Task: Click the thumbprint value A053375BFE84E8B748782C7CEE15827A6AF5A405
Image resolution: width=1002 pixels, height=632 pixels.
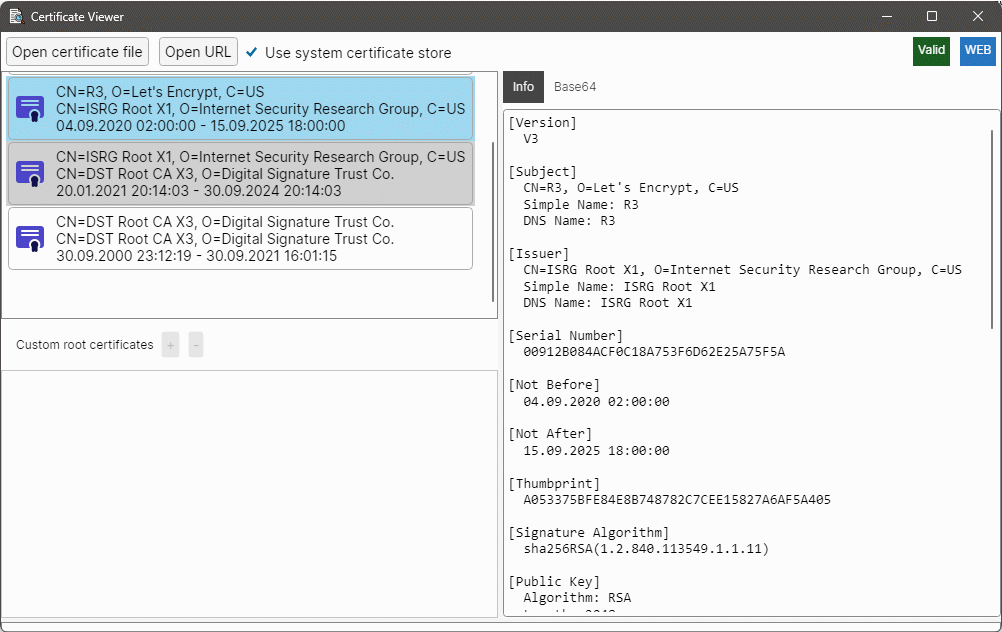Action: click(677, 500)
